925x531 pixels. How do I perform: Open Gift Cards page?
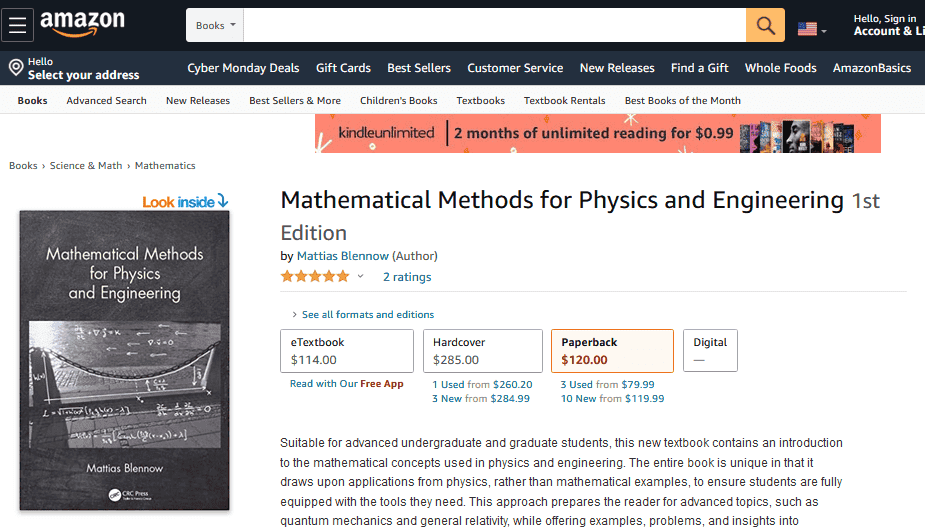(x=343, y=68)
